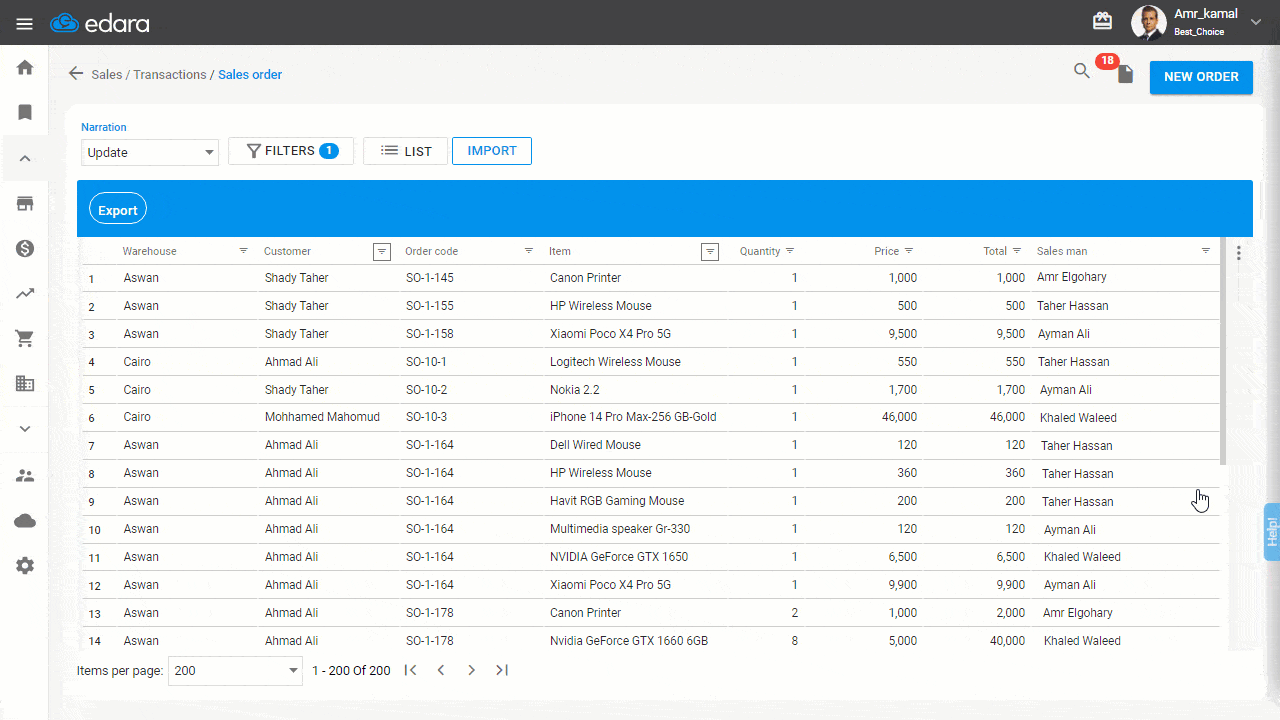This screenshot has height=720, width=1280.
Task: Click the Transactions breadcrumb link
Action: [170, 75]
